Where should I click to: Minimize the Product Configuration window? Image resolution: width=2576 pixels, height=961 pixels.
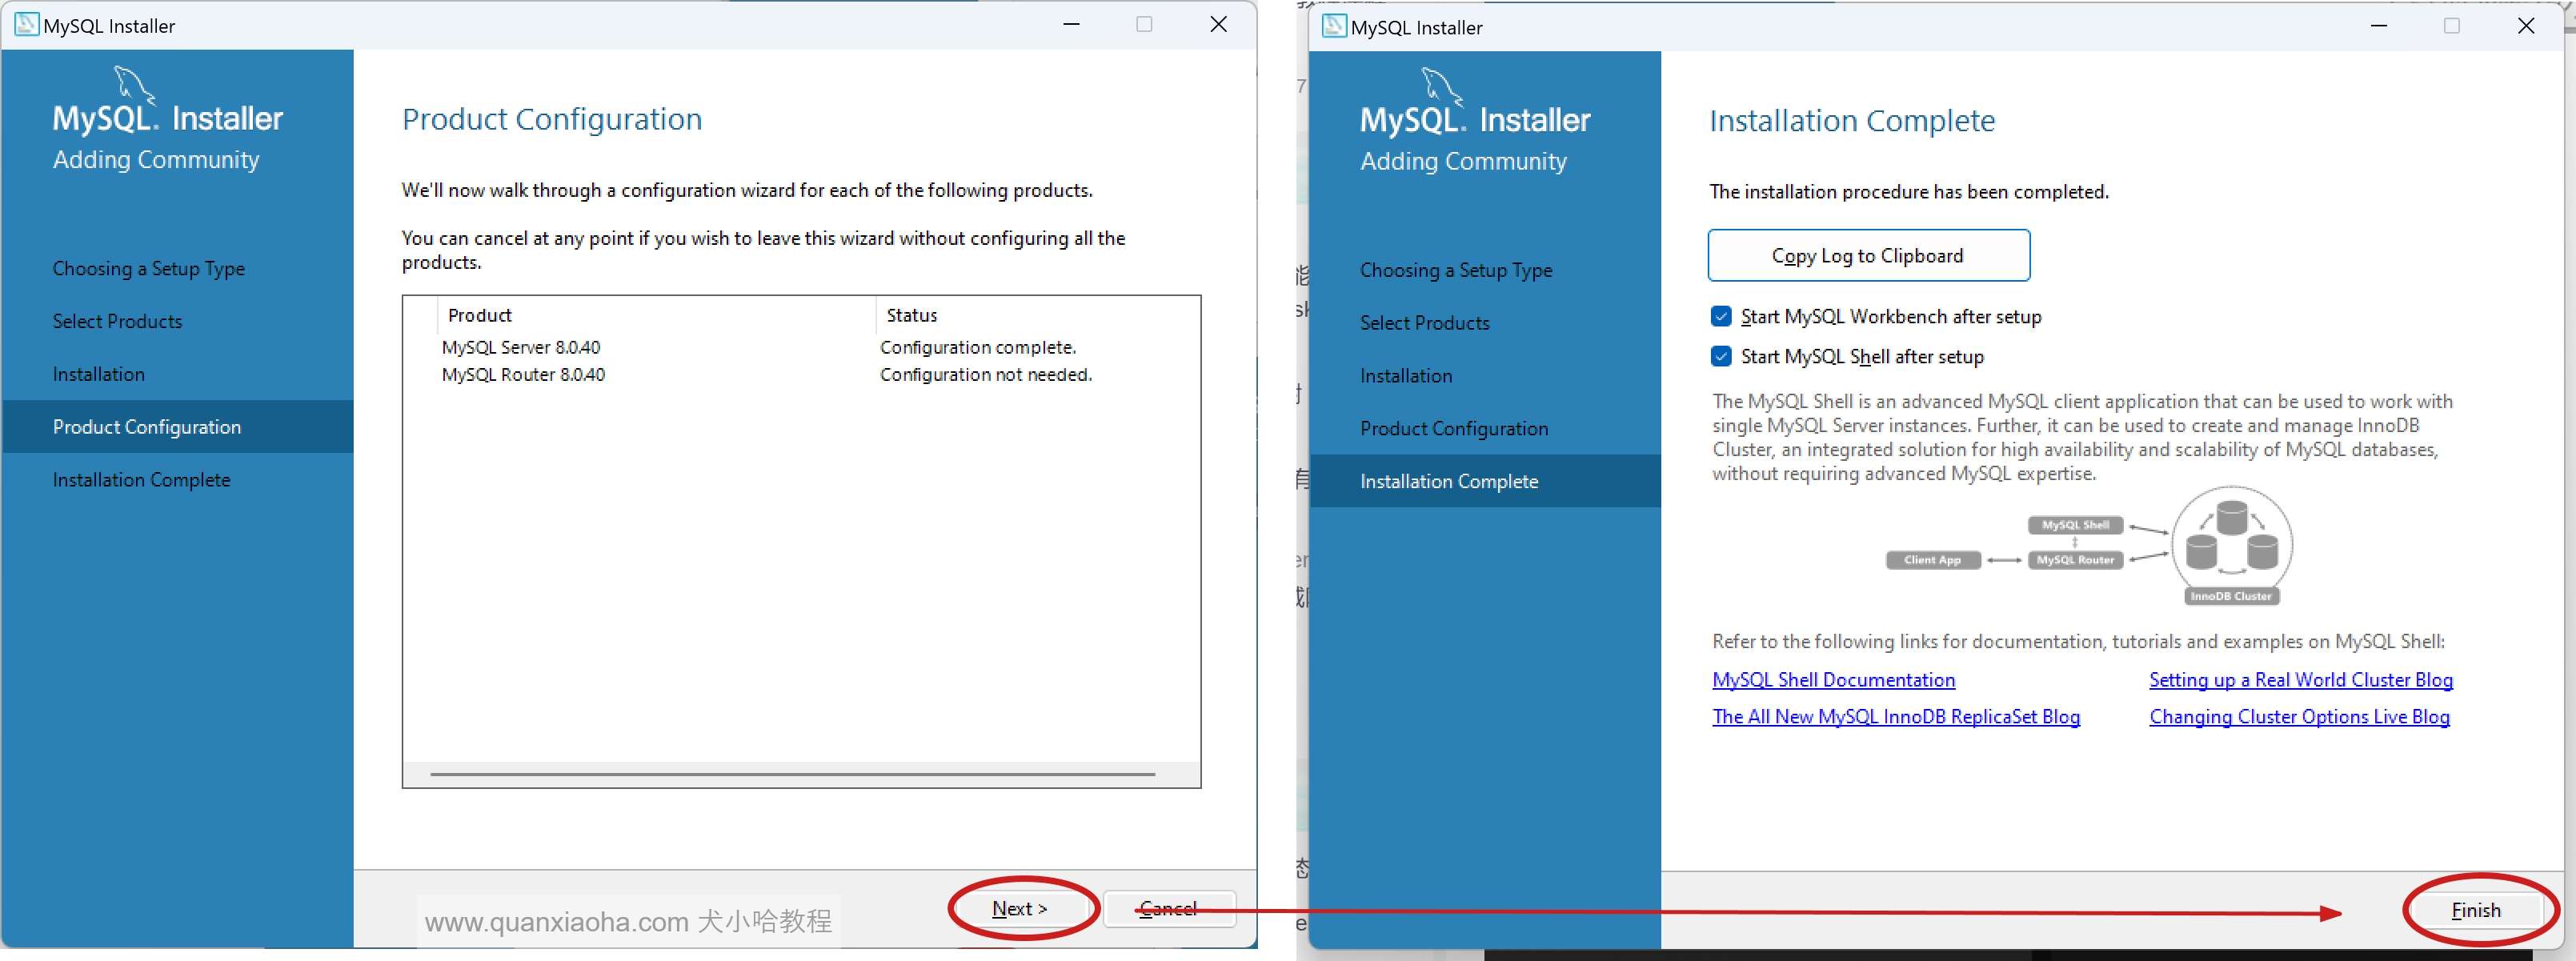1071,24
